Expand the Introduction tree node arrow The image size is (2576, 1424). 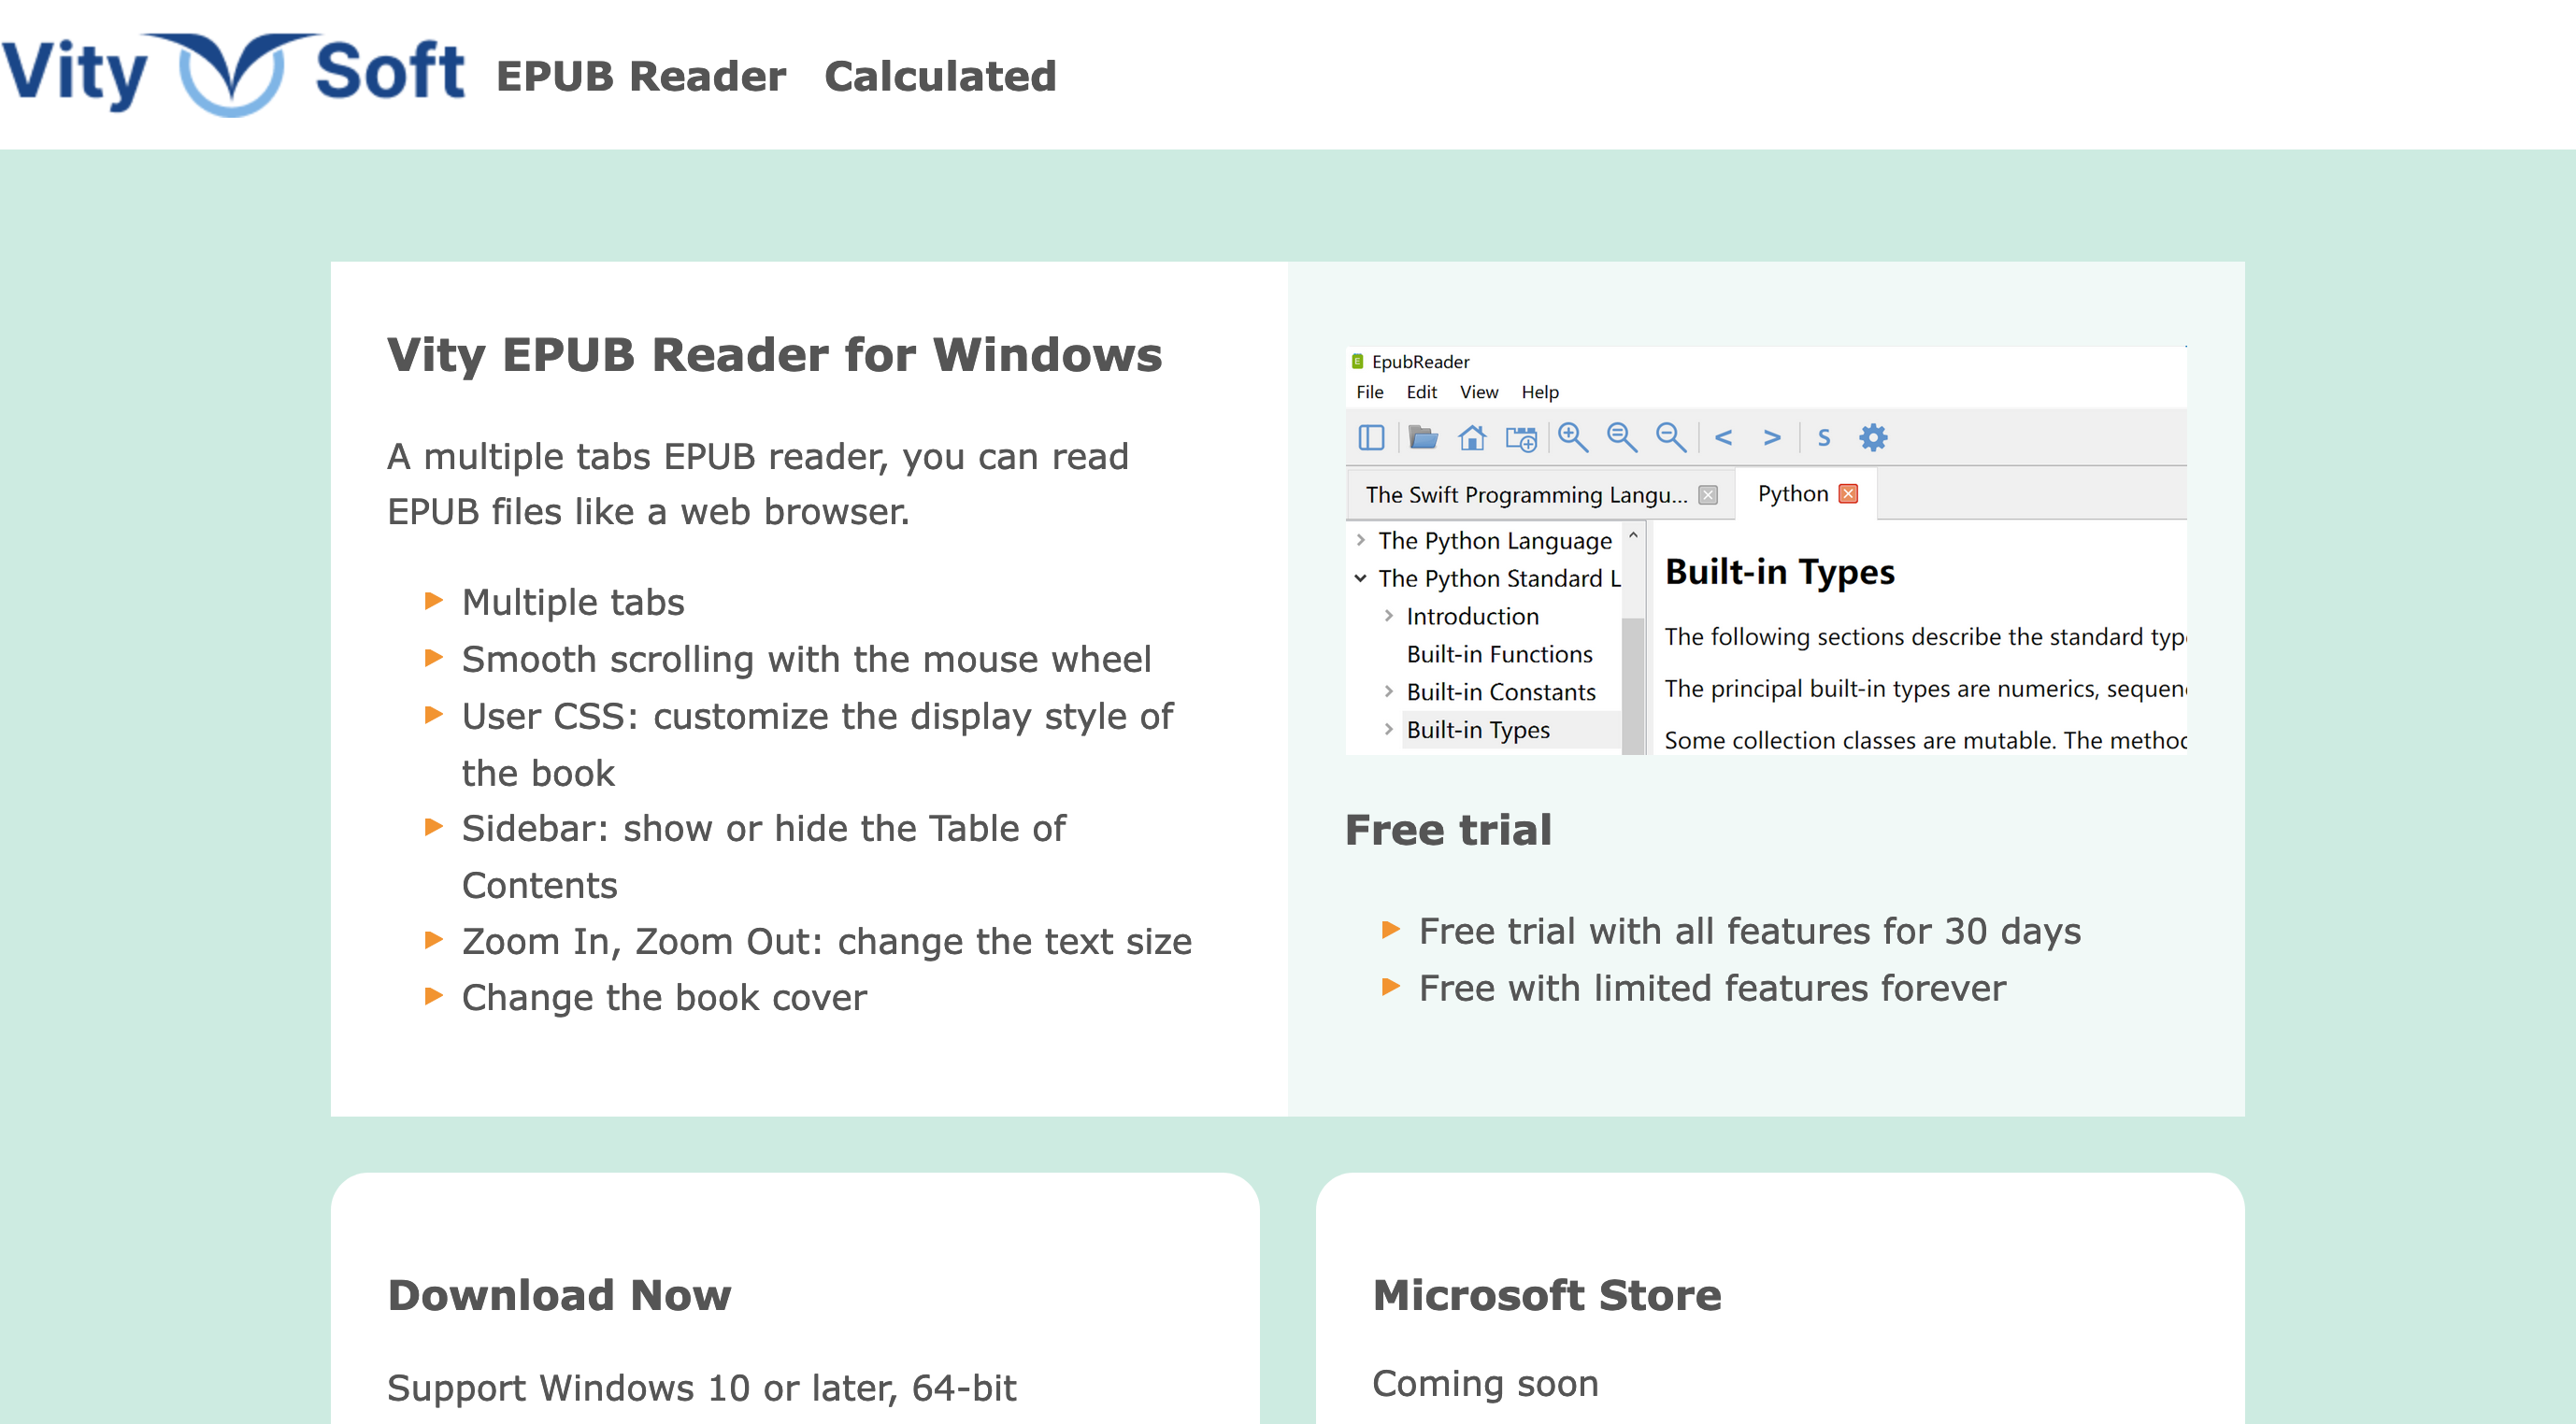point(1389,616)
